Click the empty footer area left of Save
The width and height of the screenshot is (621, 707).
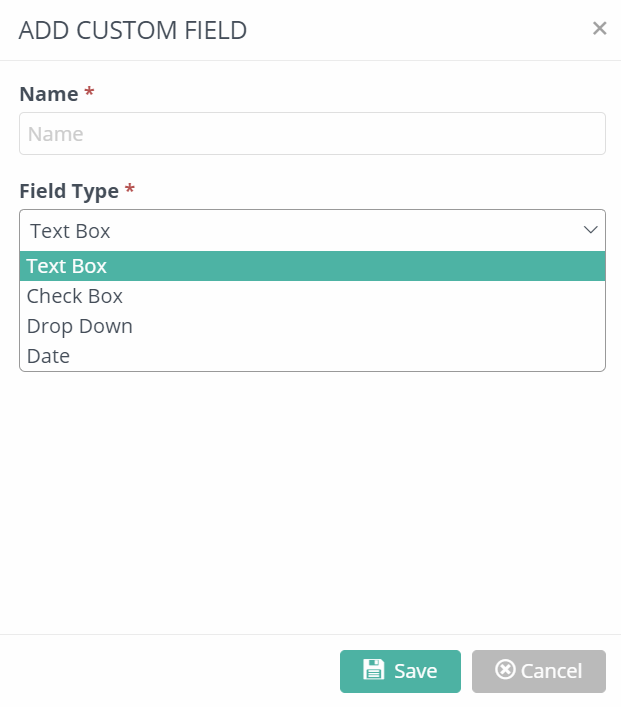pyautogui.click(x=170, y=671)
